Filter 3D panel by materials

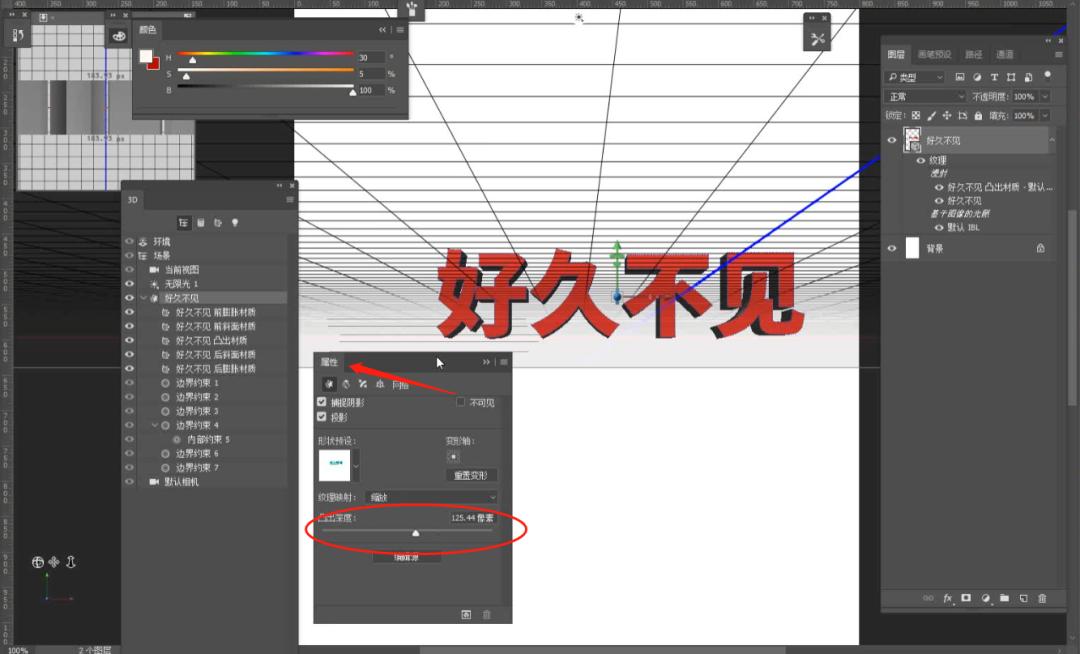pos(218,223)
